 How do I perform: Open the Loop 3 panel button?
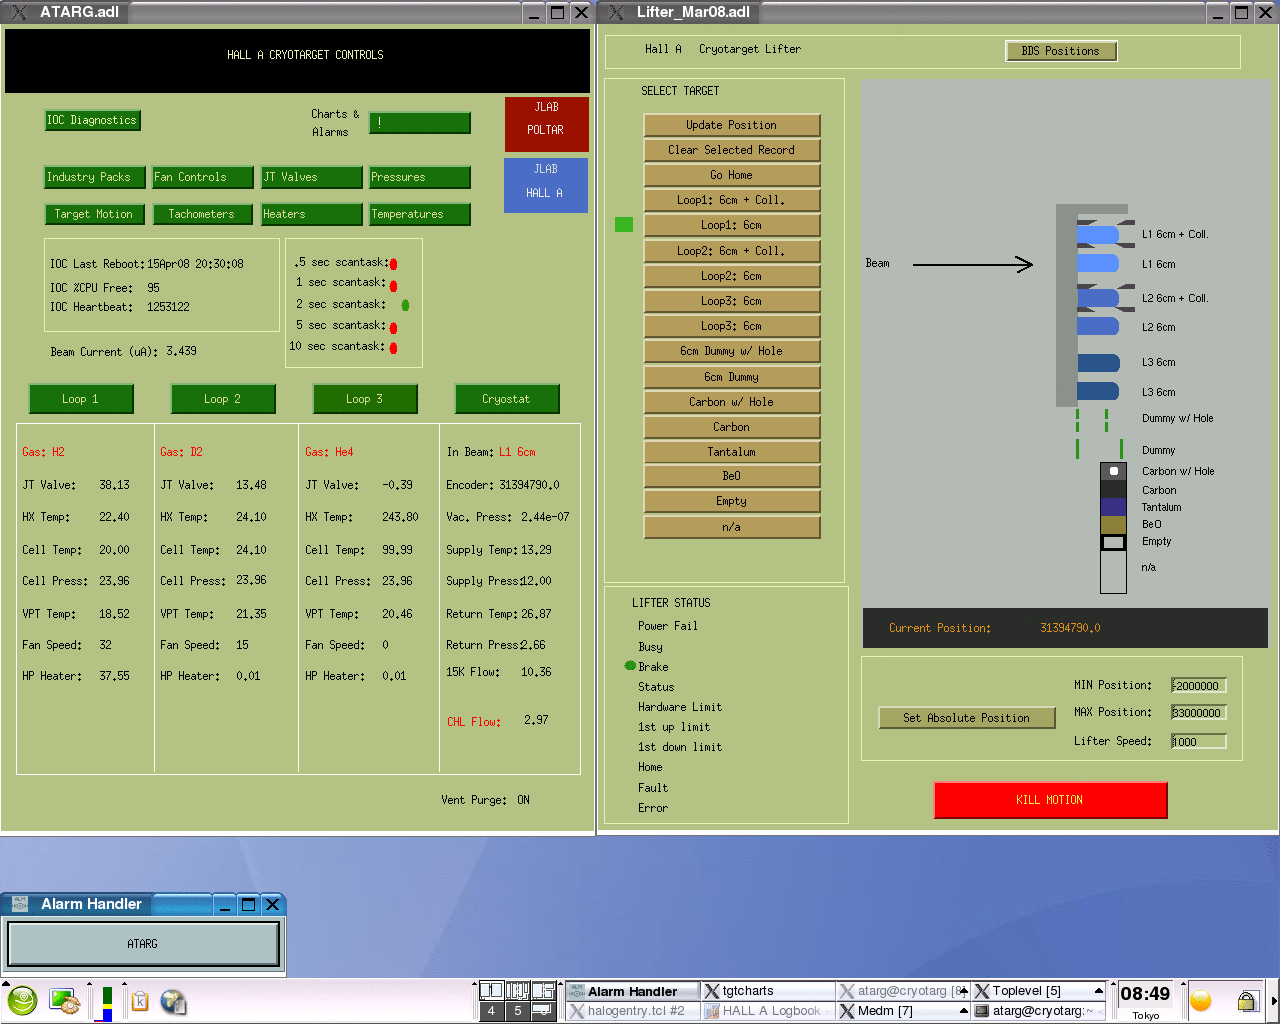(365, 399)
